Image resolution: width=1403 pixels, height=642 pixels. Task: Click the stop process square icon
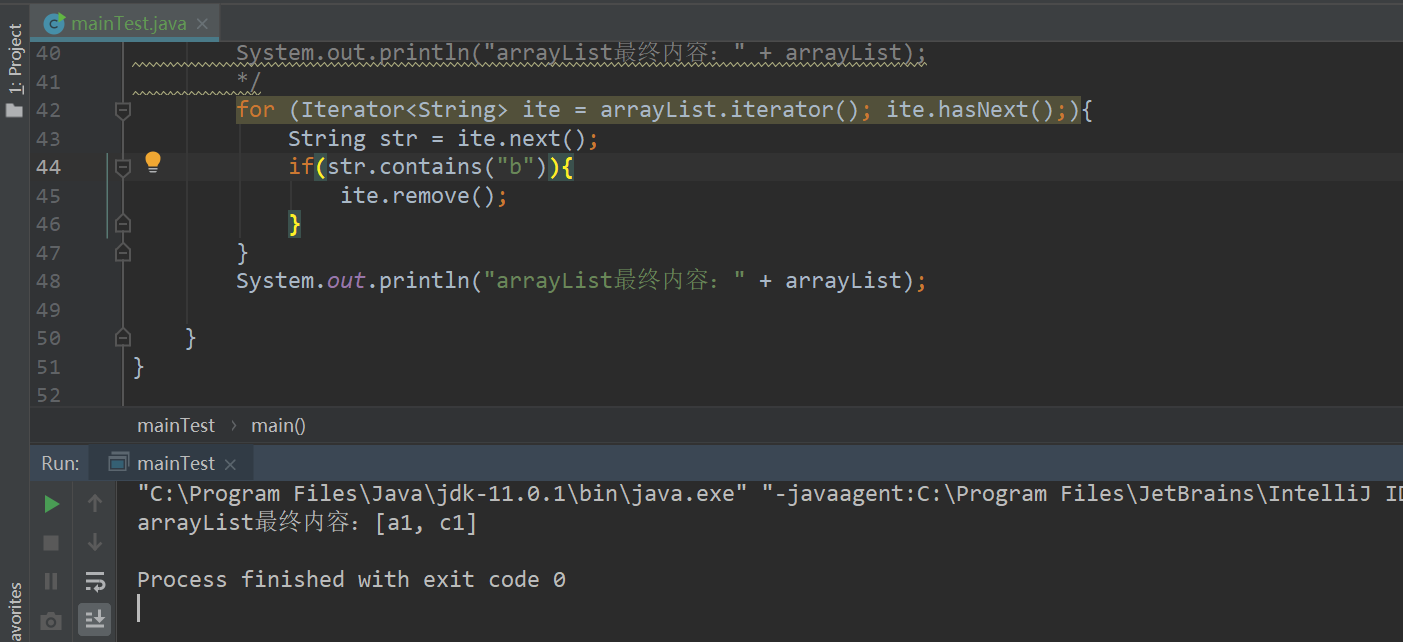click(52, 542)
